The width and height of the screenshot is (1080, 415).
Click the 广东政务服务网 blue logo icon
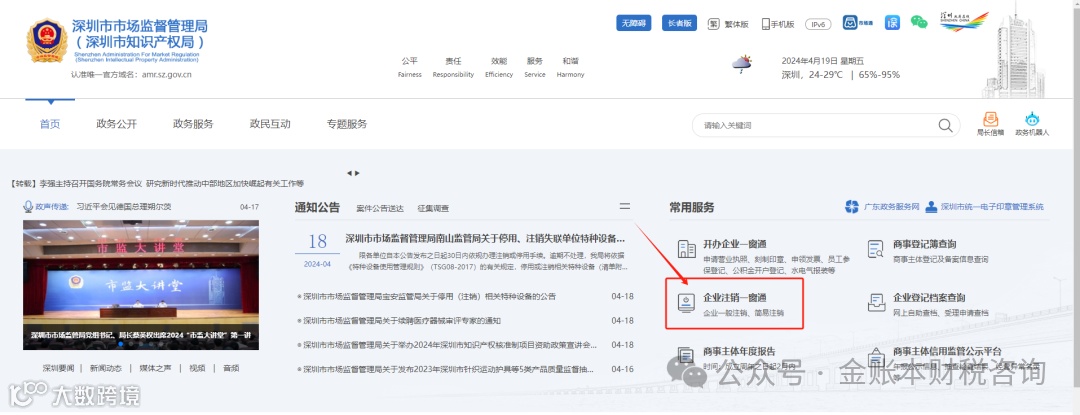[852, 207]
